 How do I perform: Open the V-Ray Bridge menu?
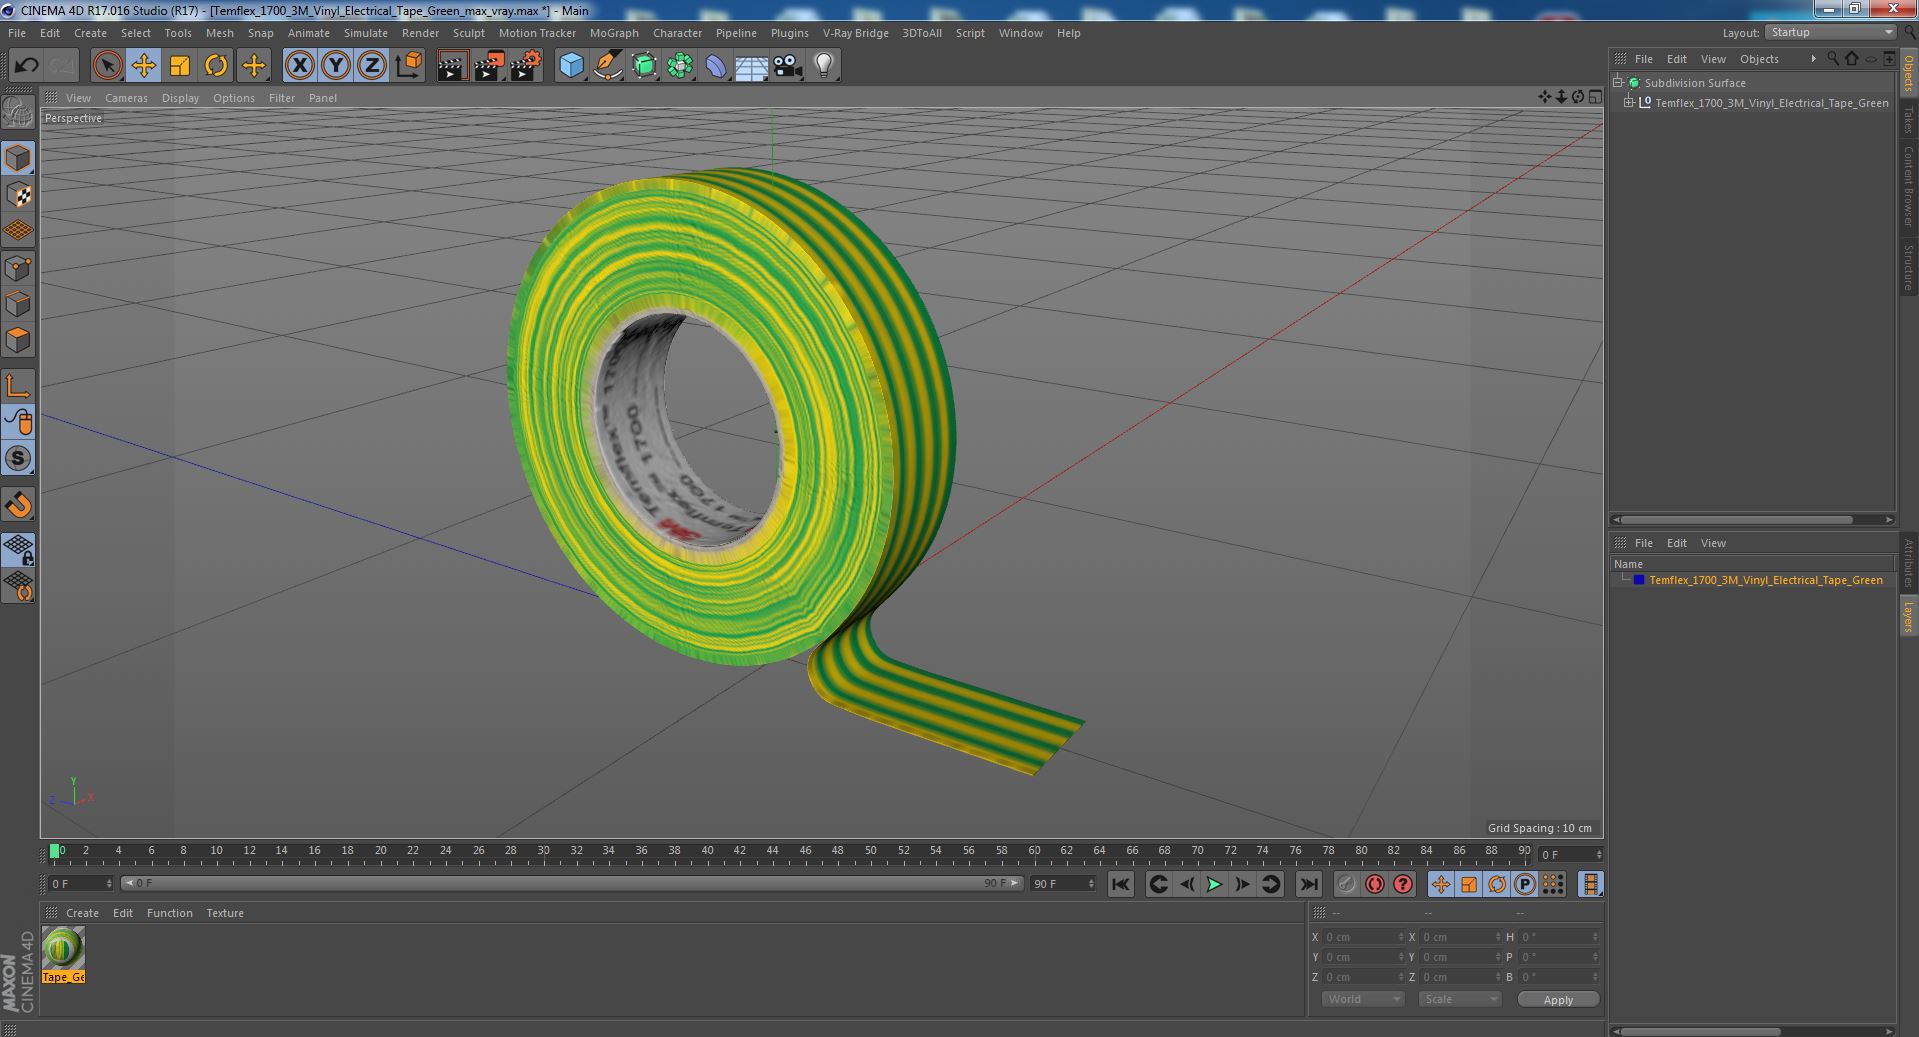[x=855, y=33]
